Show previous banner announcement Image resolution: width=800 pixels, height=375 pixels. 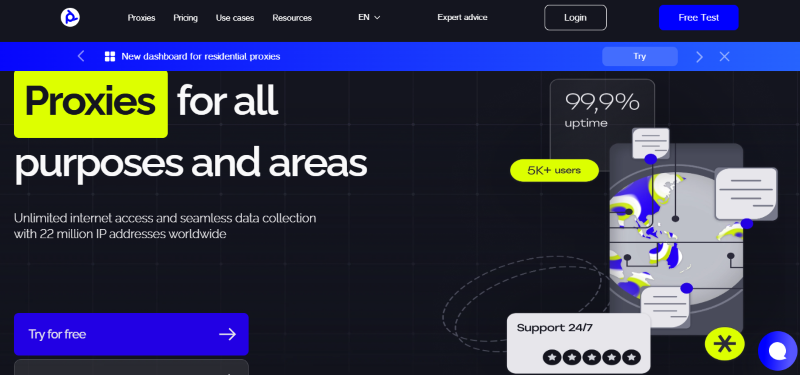pyautogui.click(x=81, y=56)
